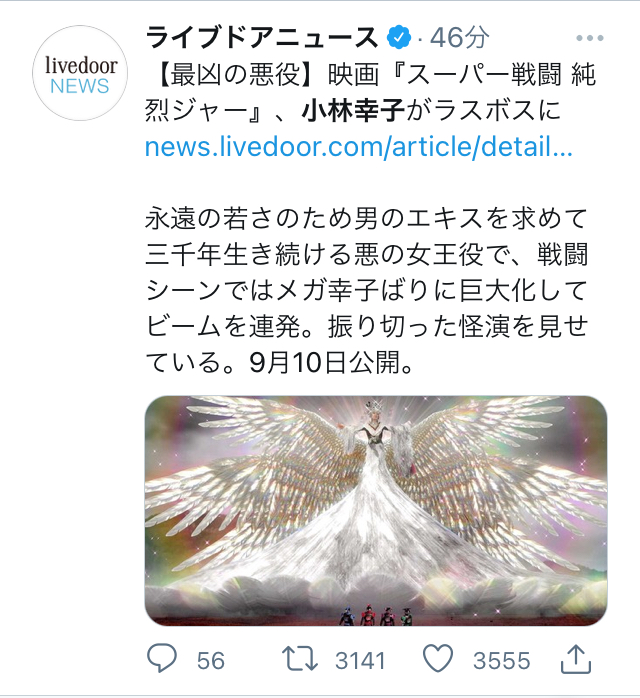Retweet using the arrows icon
640x698 pixels.
(x=300, y=659)
